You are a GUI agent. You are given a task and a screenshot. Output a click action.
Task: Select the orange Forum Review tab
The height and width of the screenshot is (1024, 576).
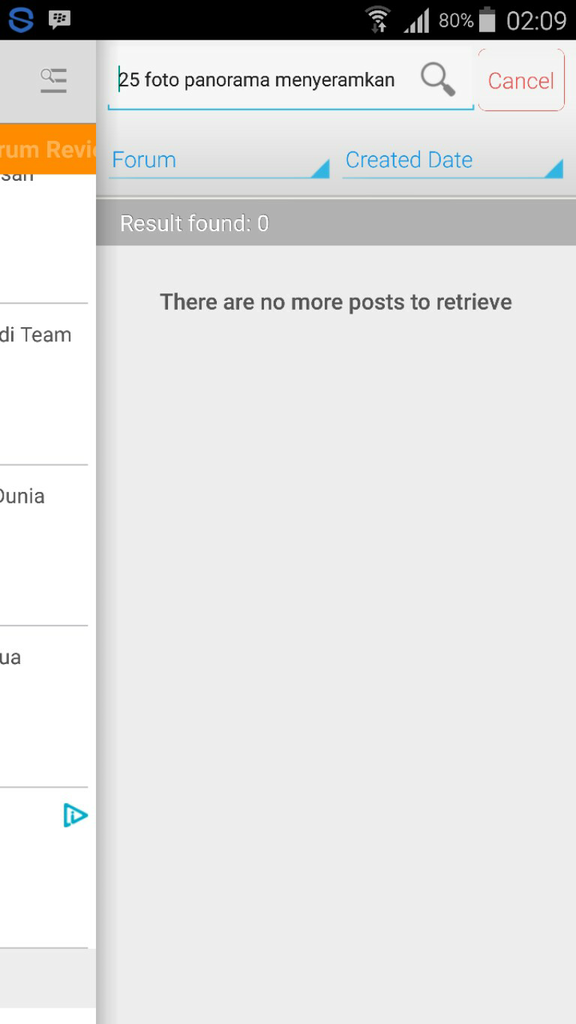(x=48, y=149)
